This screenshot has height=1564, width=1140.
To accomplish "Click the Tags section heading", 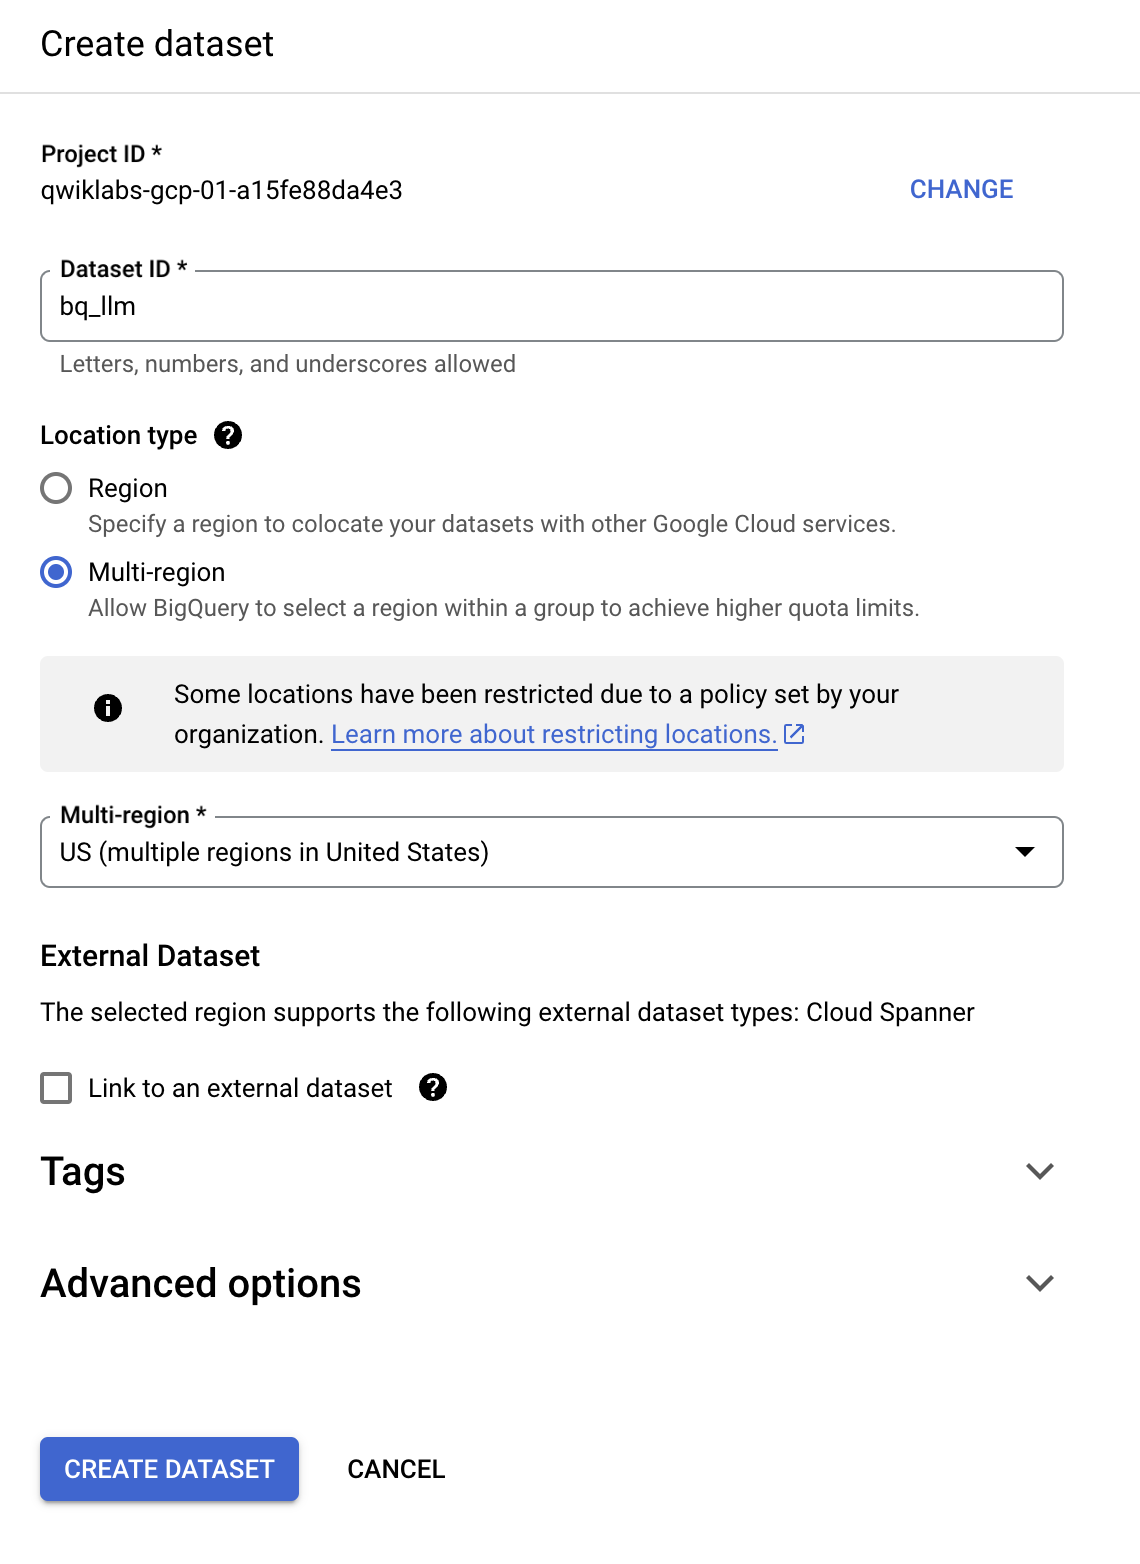I will [x=83, y=1172].
